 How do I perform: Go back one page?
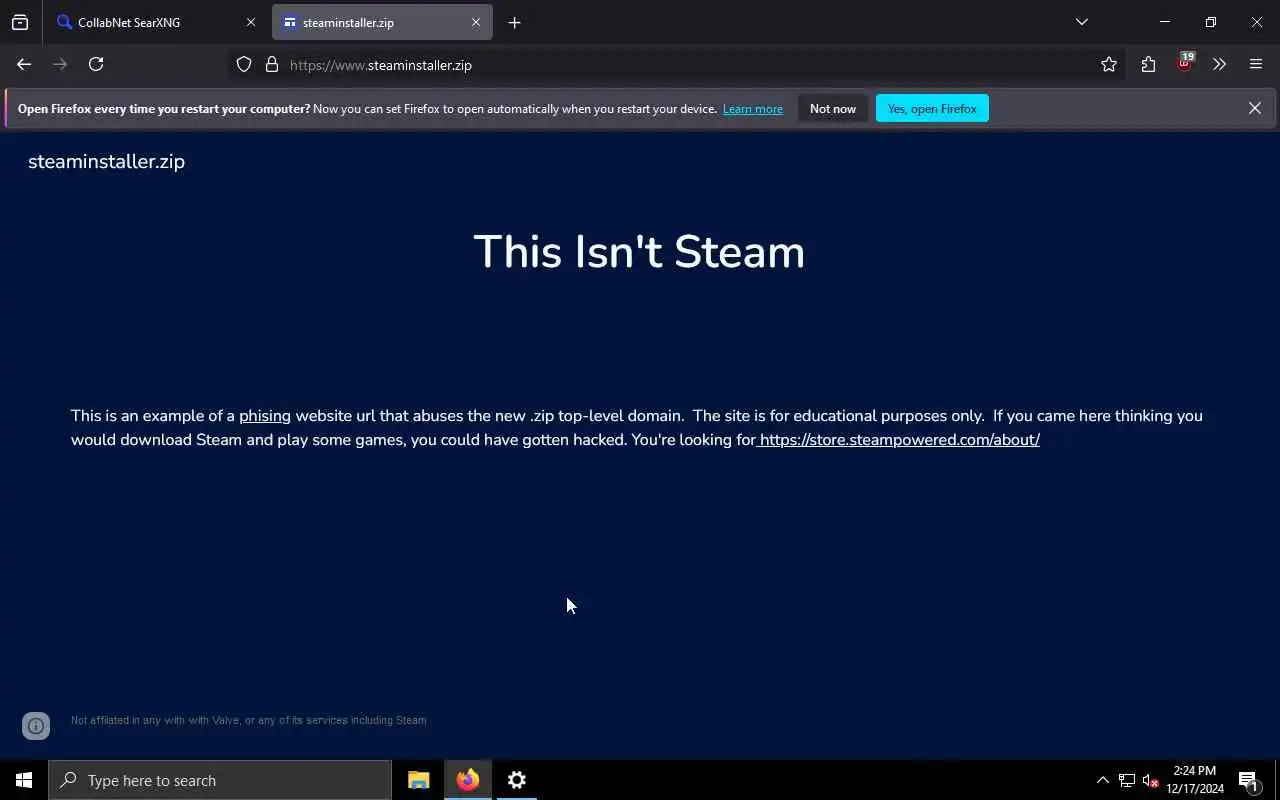[24, 64]
